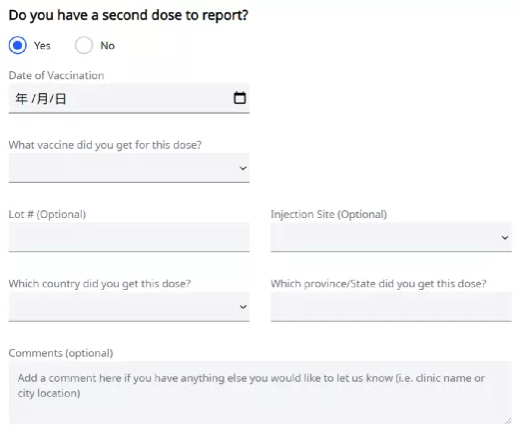Screen dimensions: 520x429
Task: Click the country dropdown chevron arrow
Action: click(x=243, y=307)
